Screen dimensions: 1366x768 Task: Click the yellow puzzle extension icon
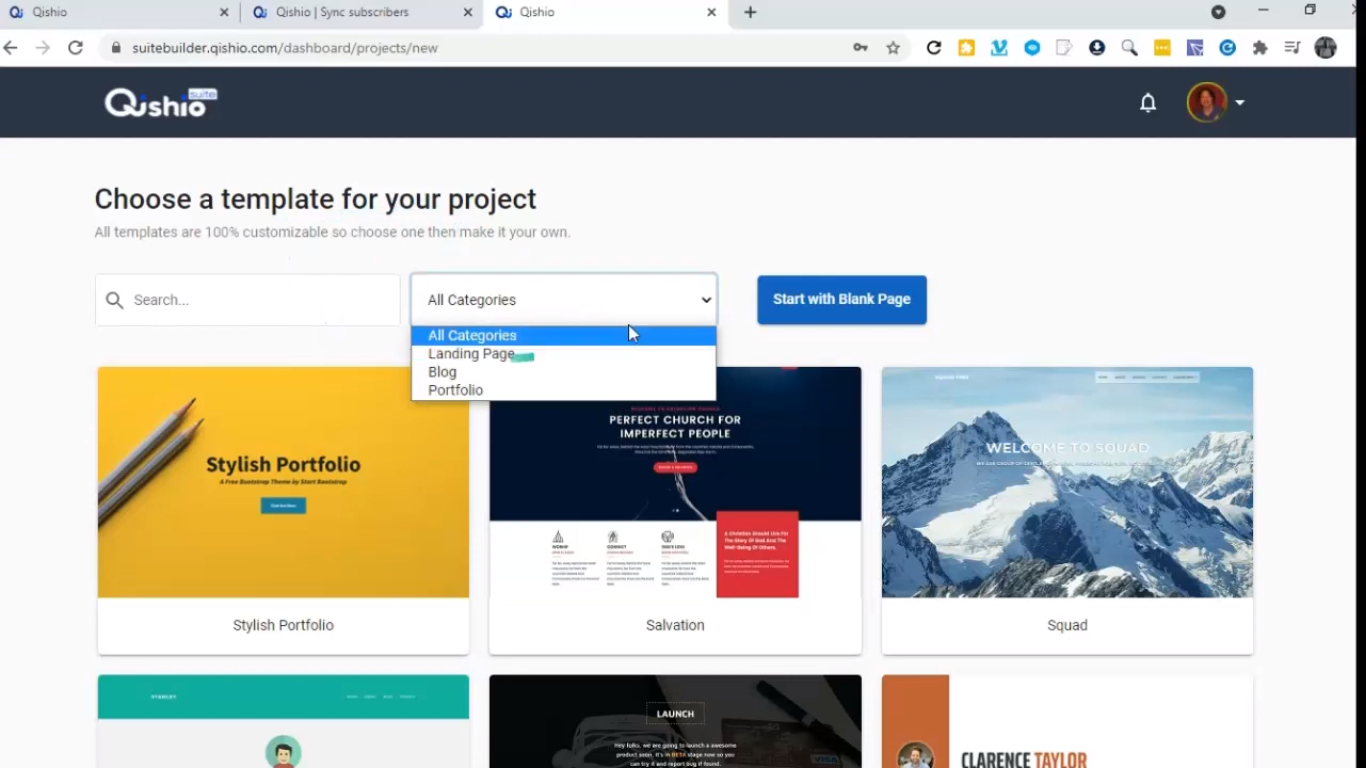point(966,48)
